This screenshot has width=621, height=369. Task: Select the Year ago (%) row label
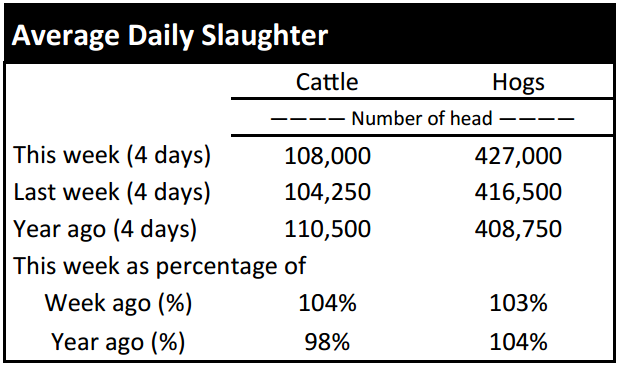coord(118,342)
